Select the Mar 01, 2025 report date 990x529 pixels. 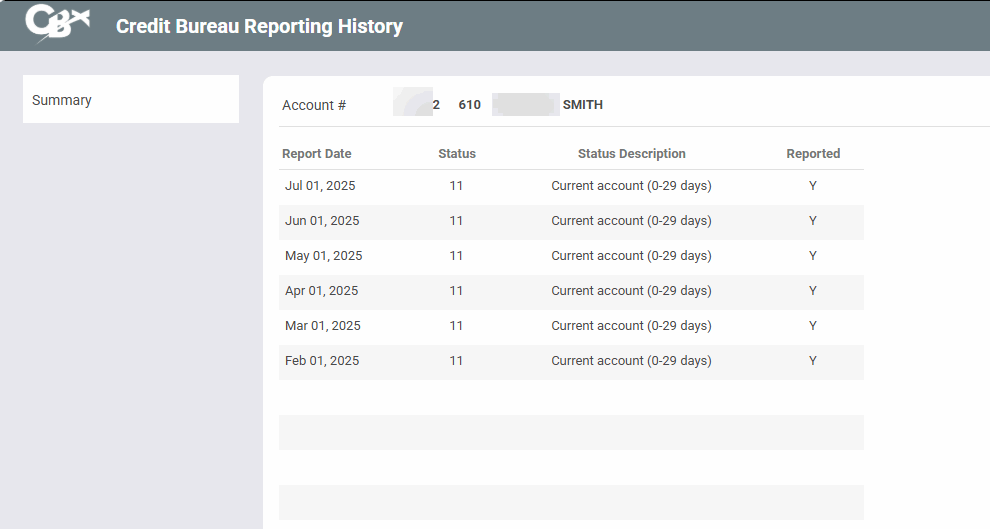(x=322, y=326)
